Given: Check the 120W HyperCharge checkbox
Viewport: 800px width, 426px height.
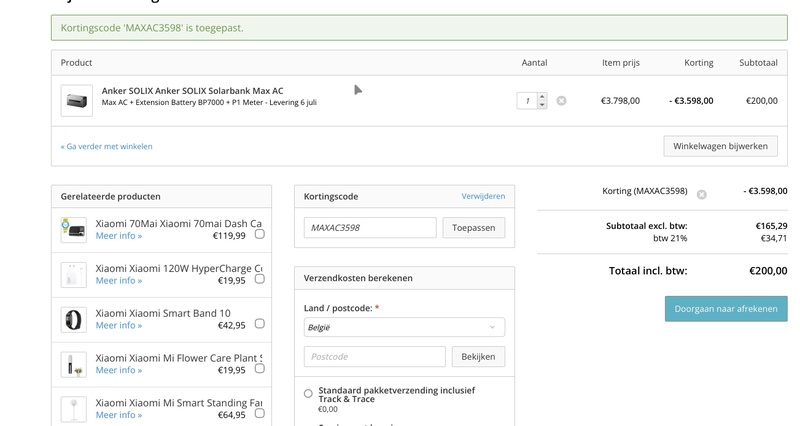Looking at the screenshot, I should click(260, 279).
